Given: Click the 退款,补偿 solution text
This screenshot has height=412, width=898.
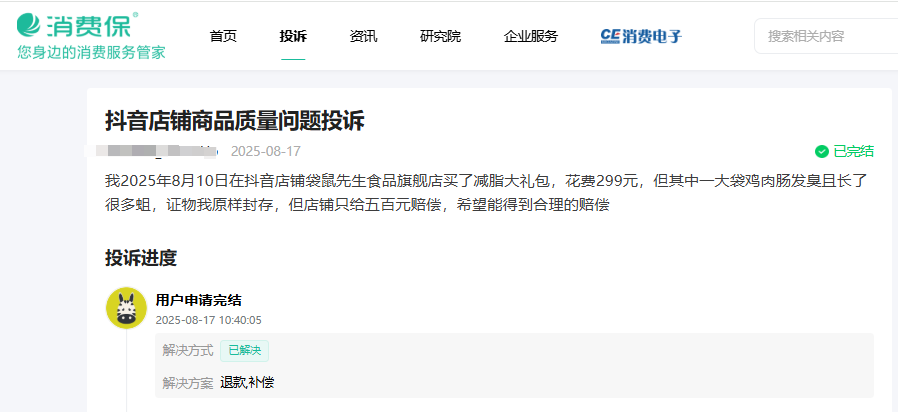Looking at the screenshot, I should [x=247, y=382].
